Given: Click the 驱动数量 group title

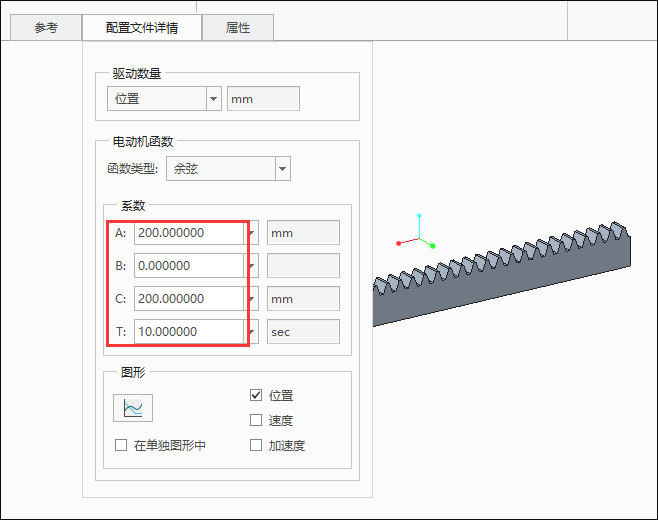Looking at the screenshot, I should [137, 73].
